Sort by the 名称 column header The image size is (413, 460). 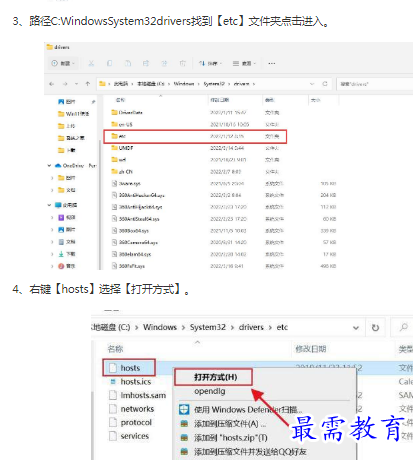tap(115, 349)
